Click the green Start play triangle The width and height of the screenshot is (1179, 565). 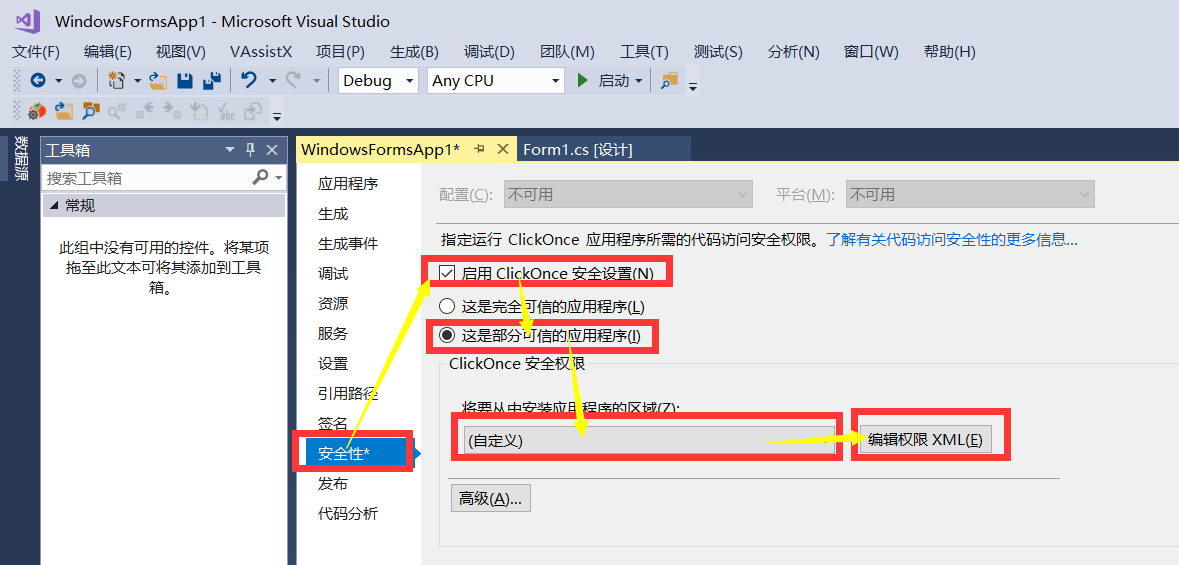[x=582, y=80]
